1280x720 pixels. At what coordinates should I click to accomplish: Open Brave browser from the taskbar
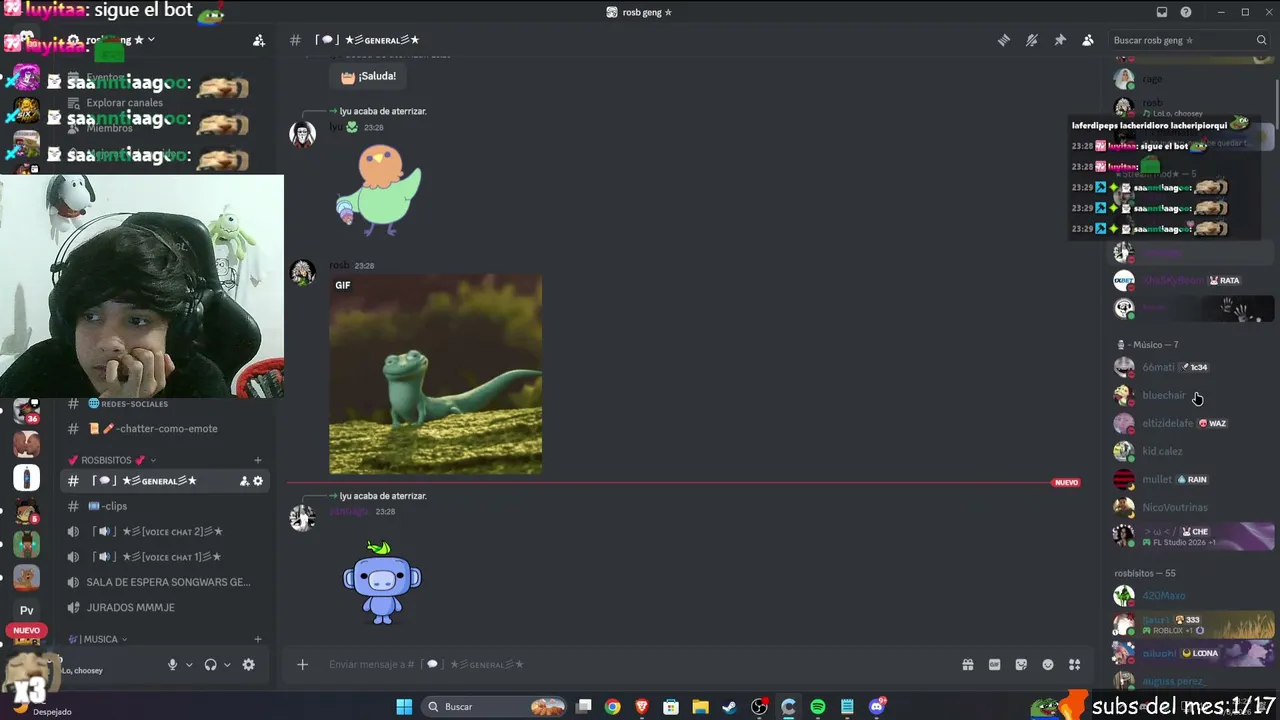(x=642, y=707)
